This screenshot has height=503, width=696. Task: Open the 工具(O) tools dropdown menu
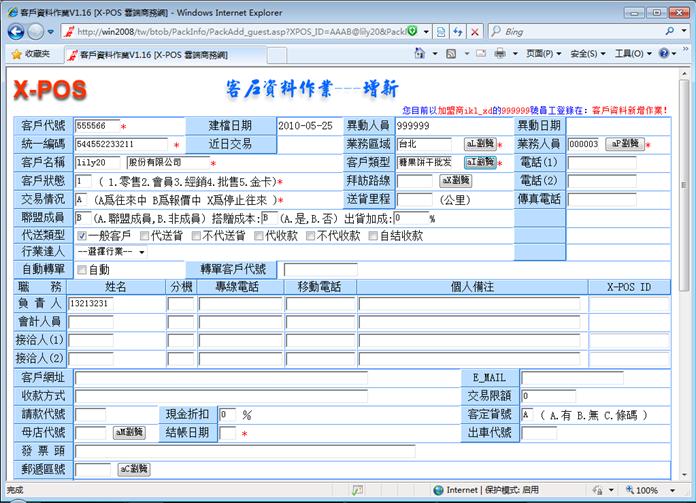pyautogui.click(x=634, y=54)
